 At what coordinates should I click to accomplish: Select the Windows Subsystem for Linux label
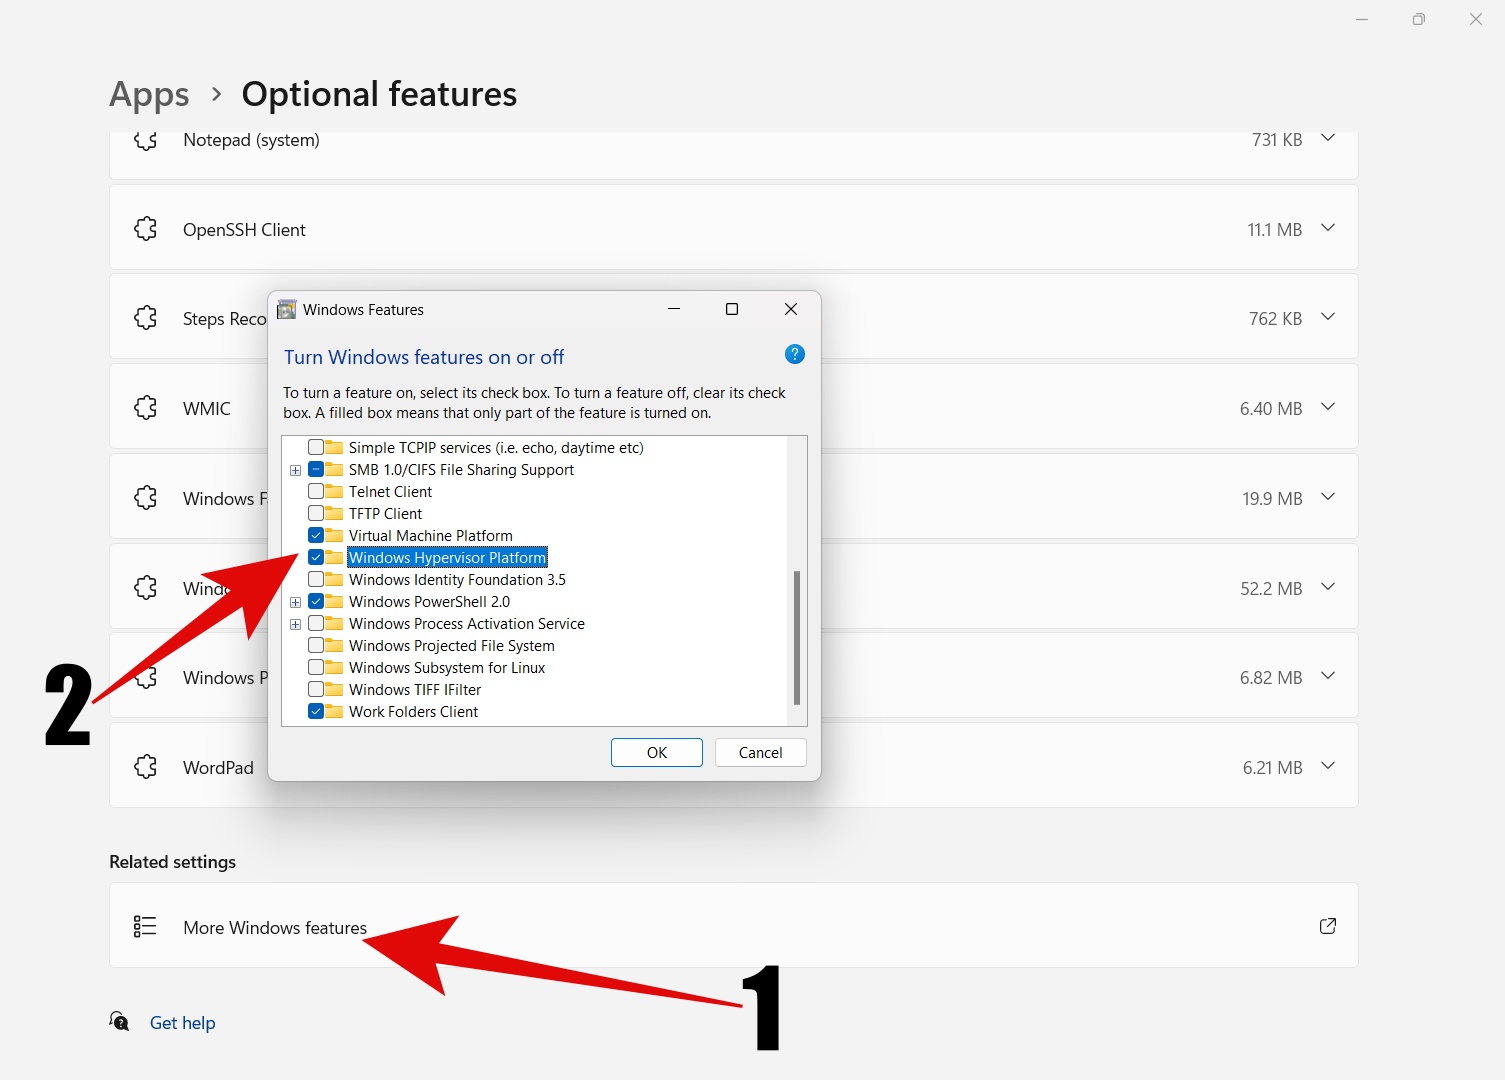point(447,667)
